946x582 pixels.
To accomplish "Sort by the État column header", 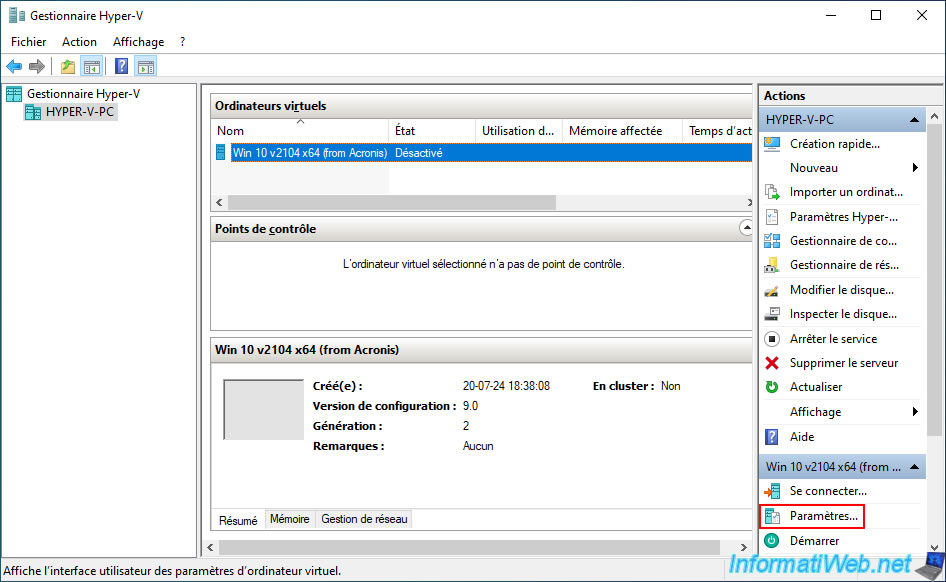I will click(431, 131).
